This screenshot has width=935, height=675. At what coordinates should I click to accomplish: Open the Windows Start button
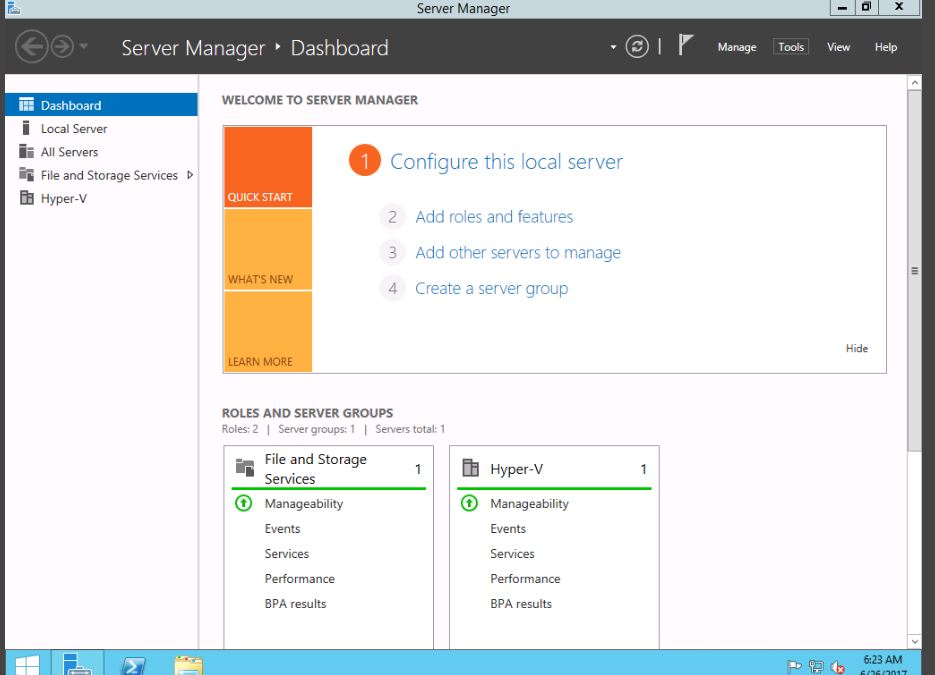click(x=27, y=664)
